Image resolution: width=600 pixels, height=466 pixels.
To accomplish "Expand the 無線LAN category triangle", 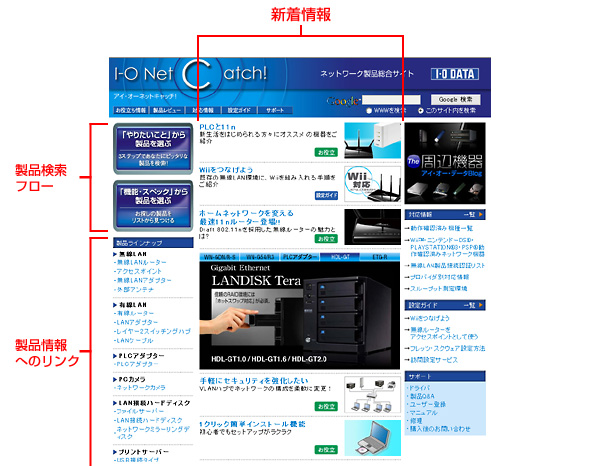I will [115, 254].
